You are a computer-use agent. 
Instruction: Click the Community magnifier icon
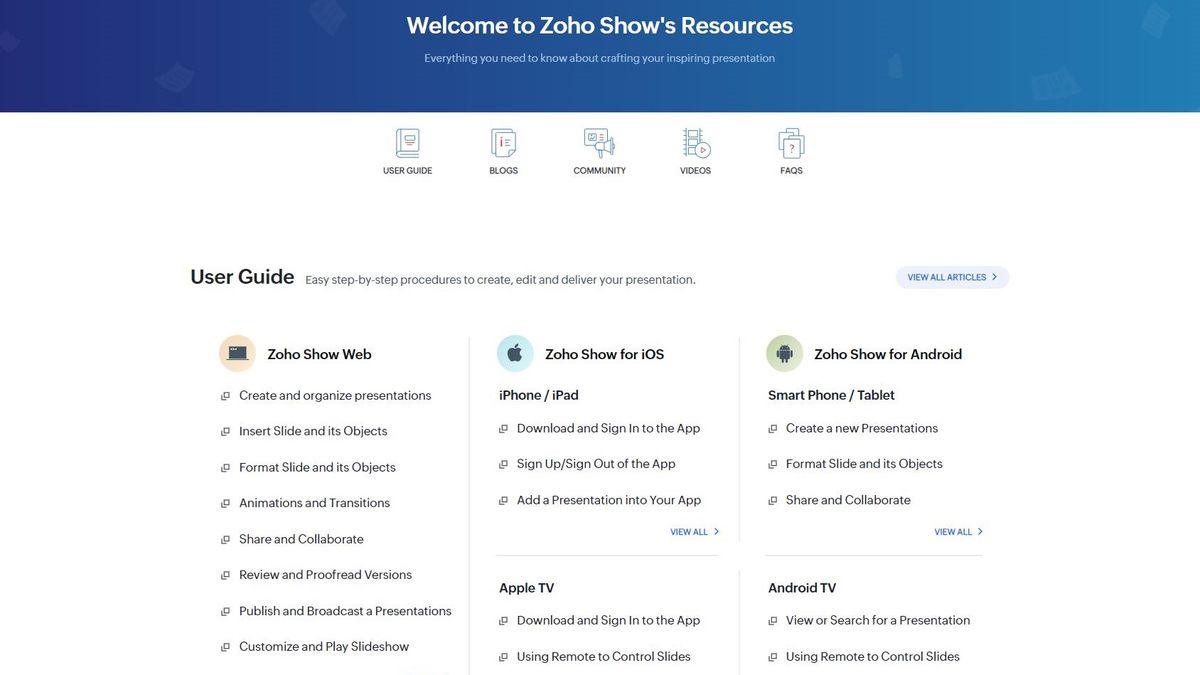pos(599,142)
